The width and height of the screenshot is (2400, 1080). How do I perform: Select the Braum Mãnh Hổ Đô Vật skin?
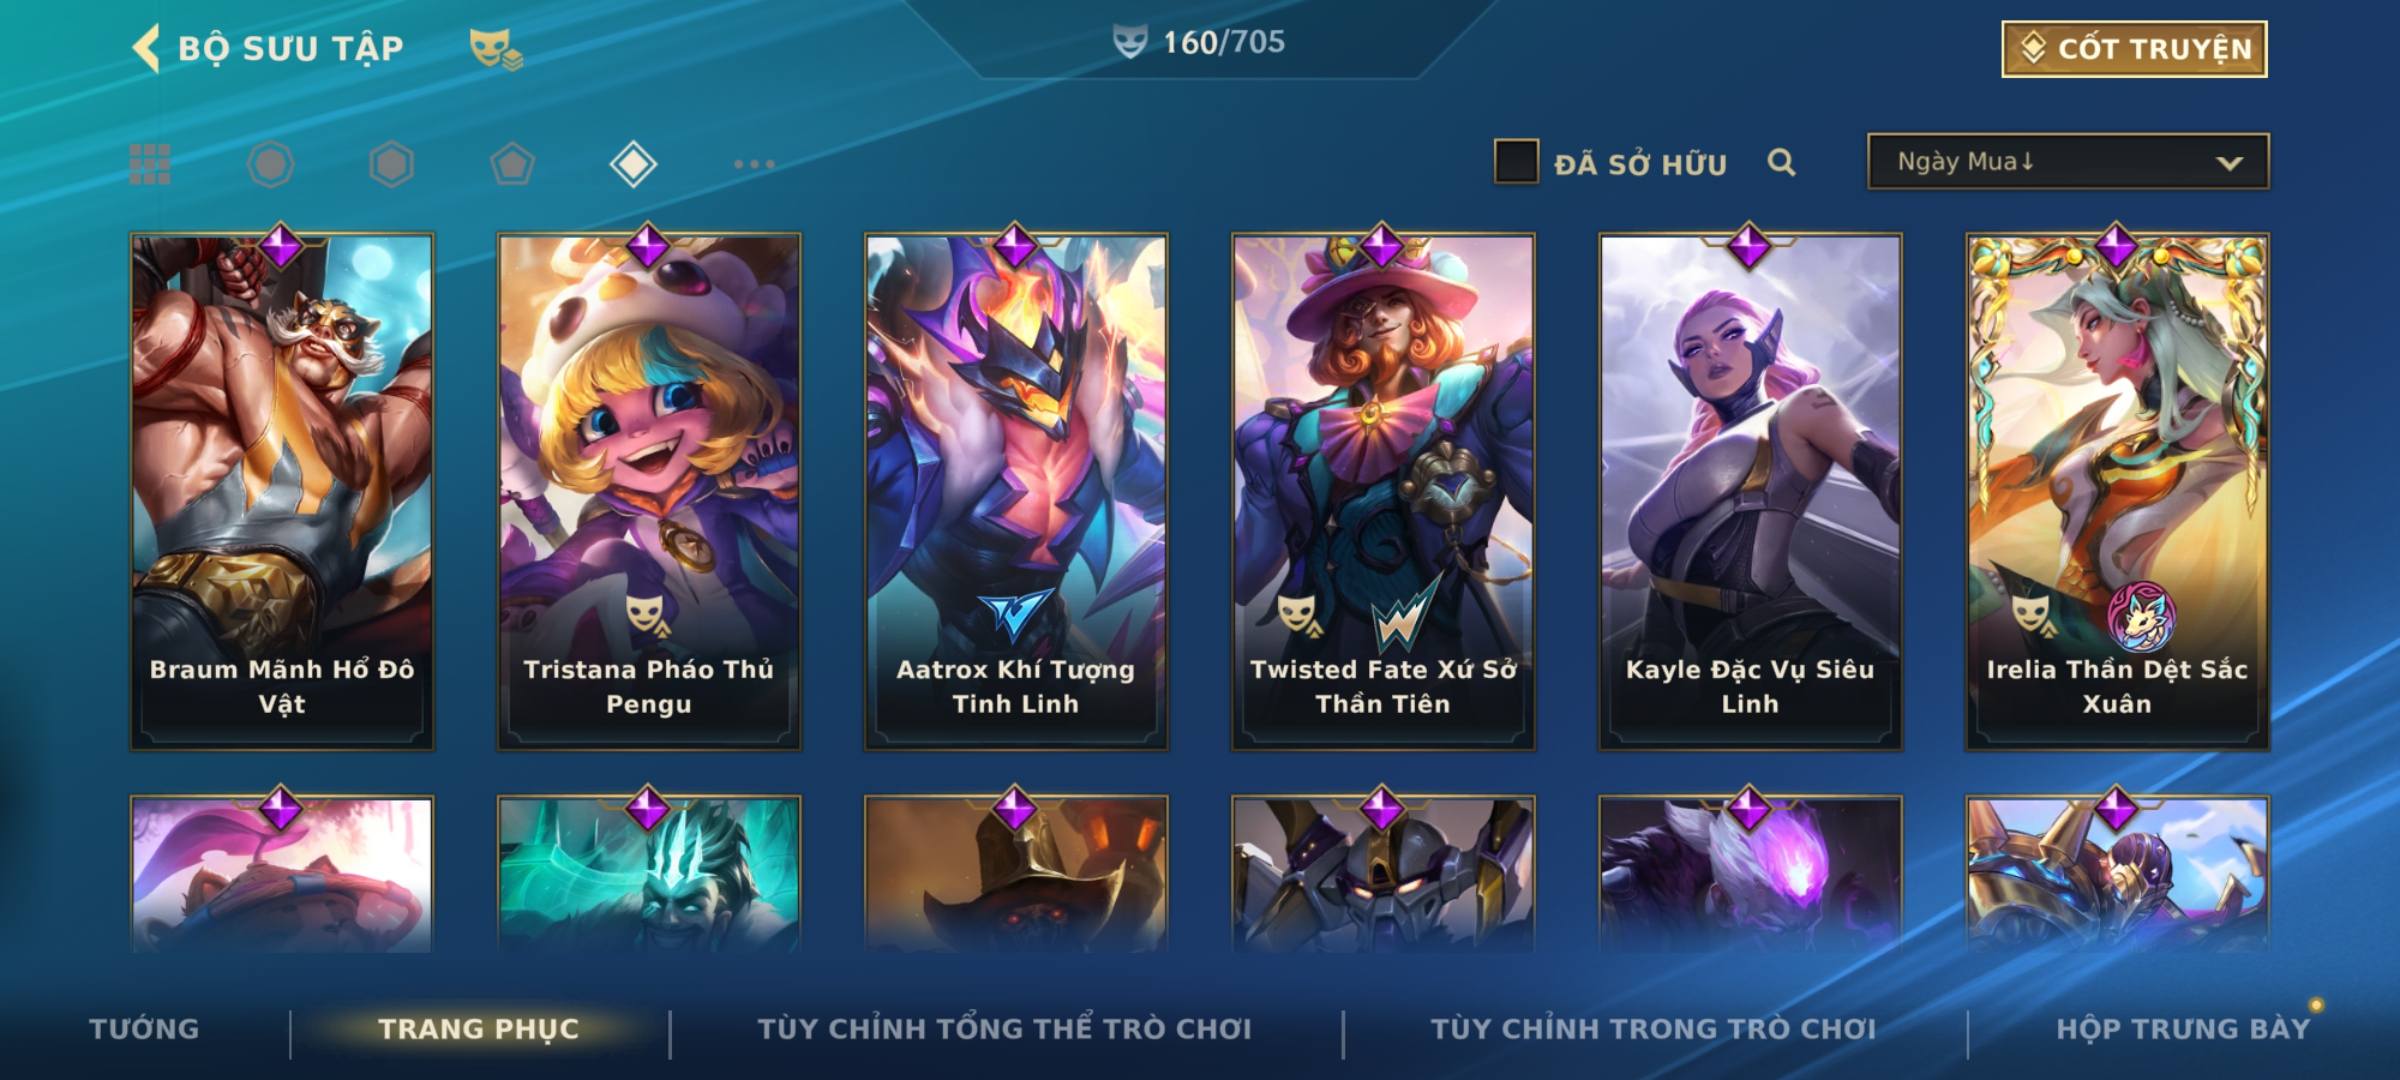coord(282,492)
